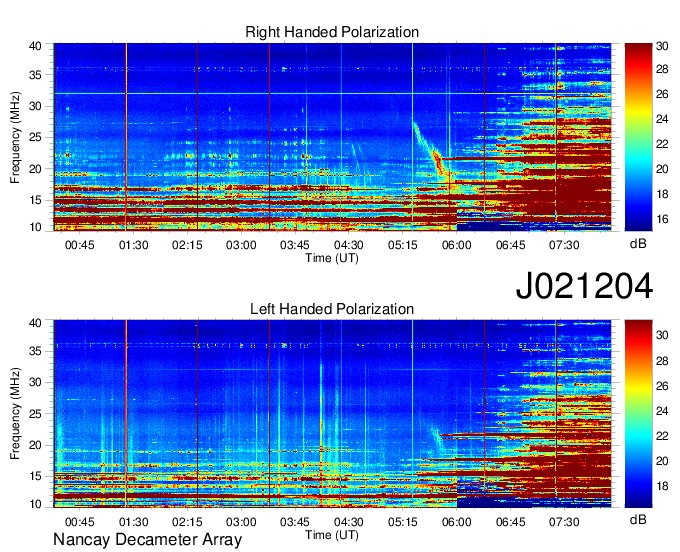Click the drifting red burst in the right-handed spectrogram
This screenshot has width=680, height=552.
click(x=438, y=163)
